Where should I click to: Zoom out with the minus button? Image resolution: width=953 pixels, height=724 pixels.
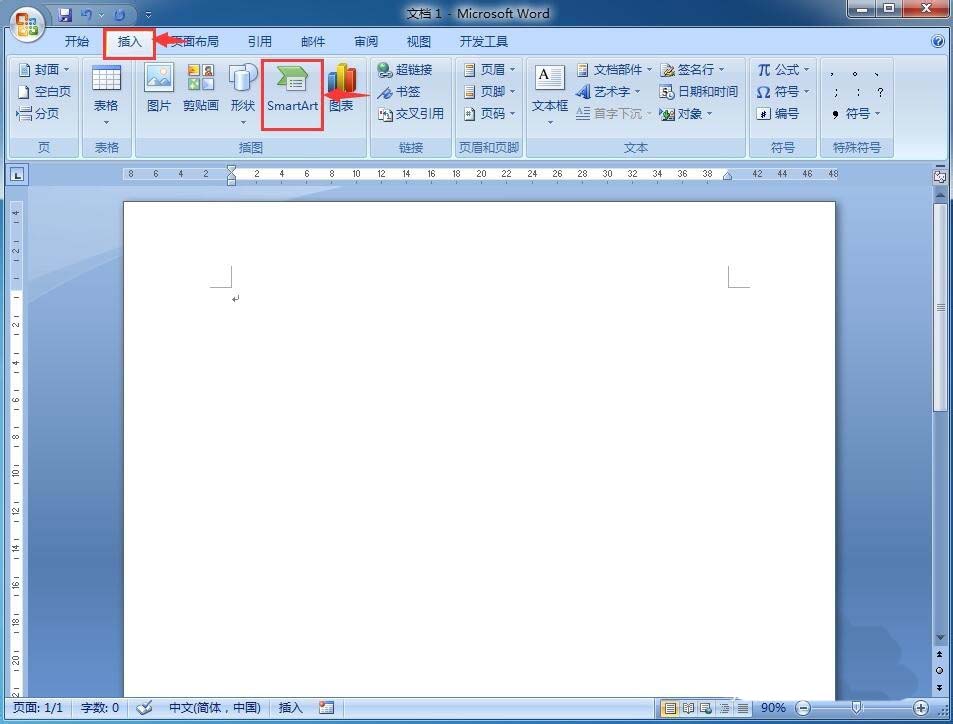pos(803,708)
